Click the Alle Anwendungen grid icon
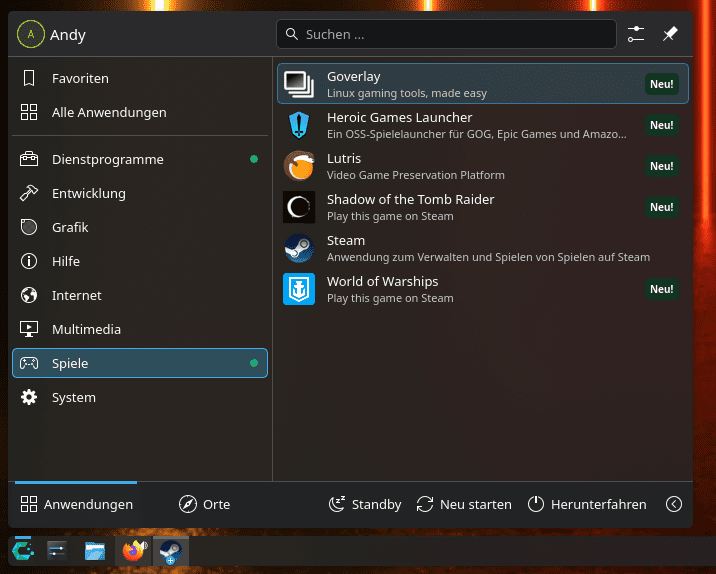Screen dimensions: 716x574 (x=29, y=112)
